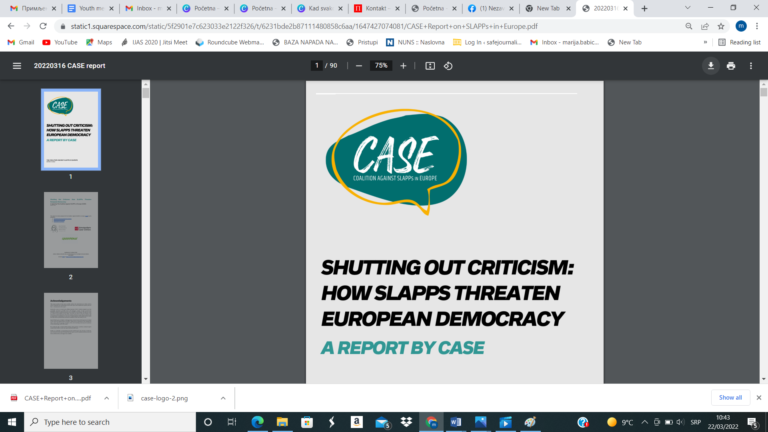This screenshot has width=768, height=432.
Task: Print the PDF document
Action: 731,66
